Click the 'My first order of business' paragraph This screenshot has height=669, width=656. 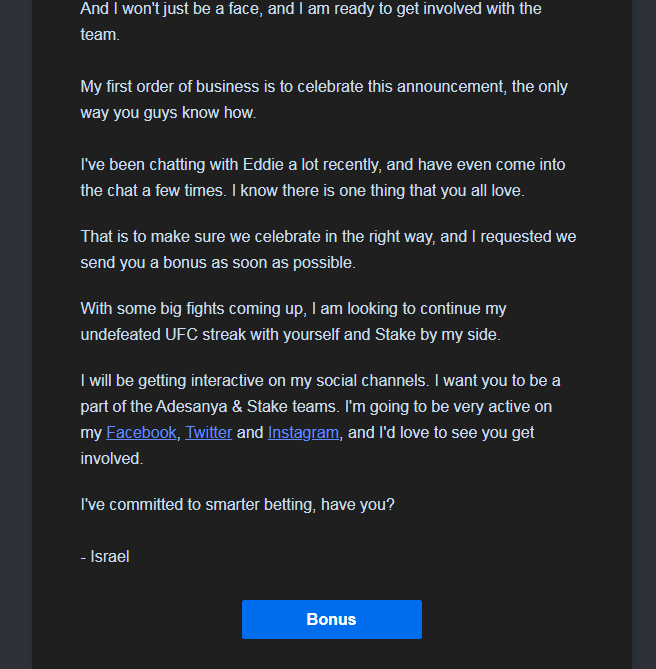pyautogui.click(x=324, y=99)
